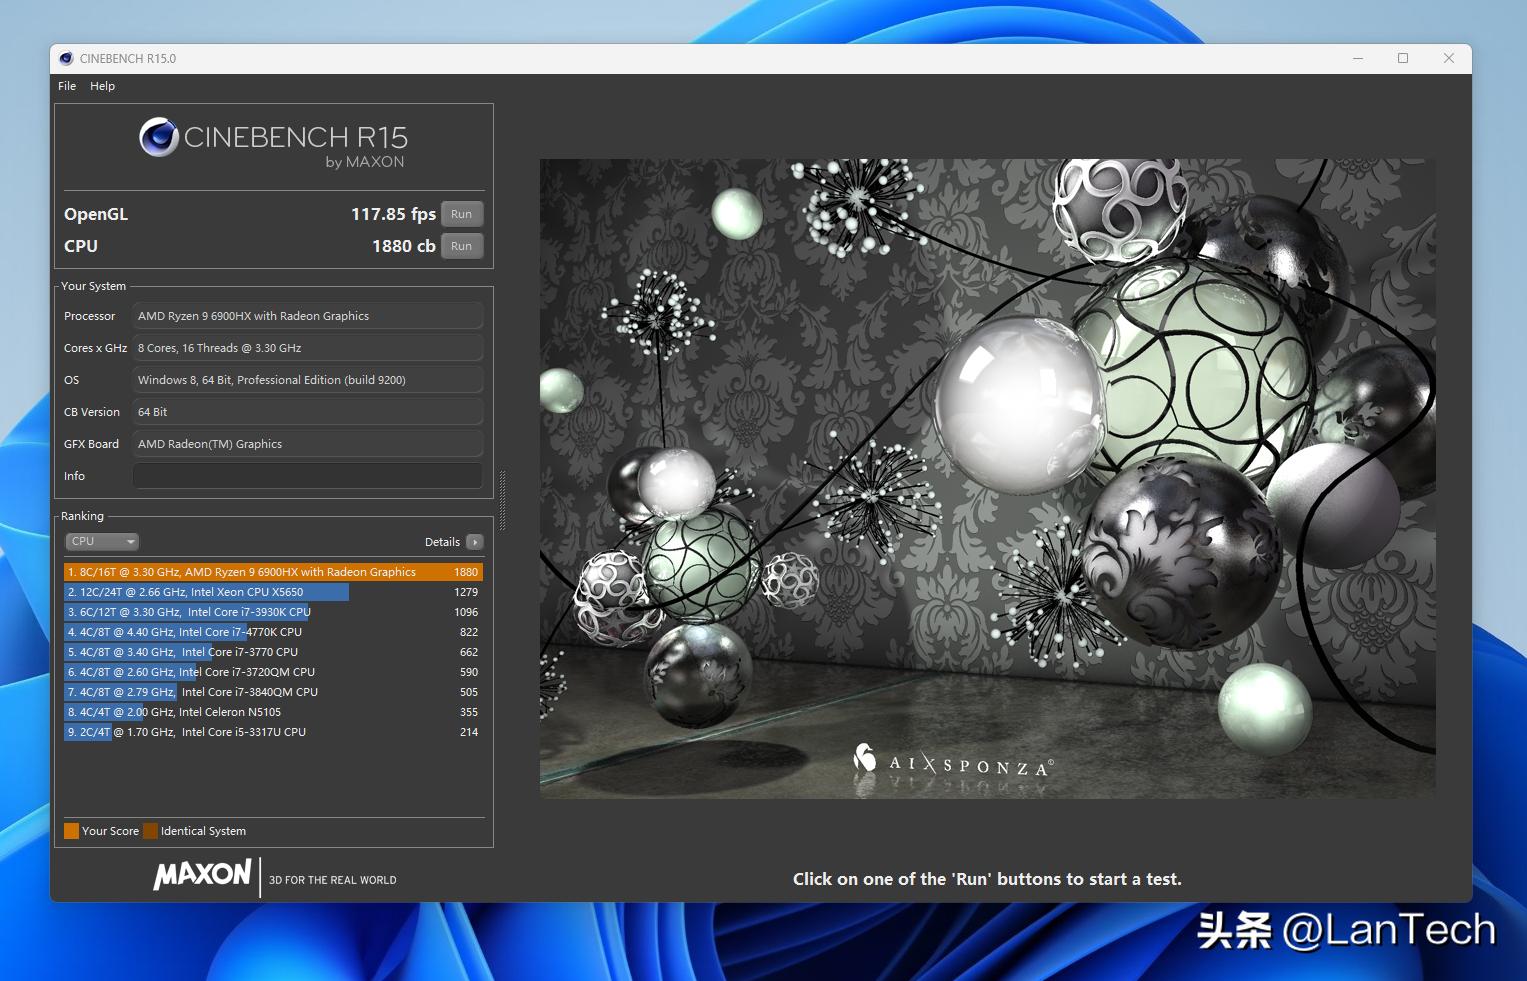Open the Help menu
This screenshot has height=981, width=1527.
(102, 86)
